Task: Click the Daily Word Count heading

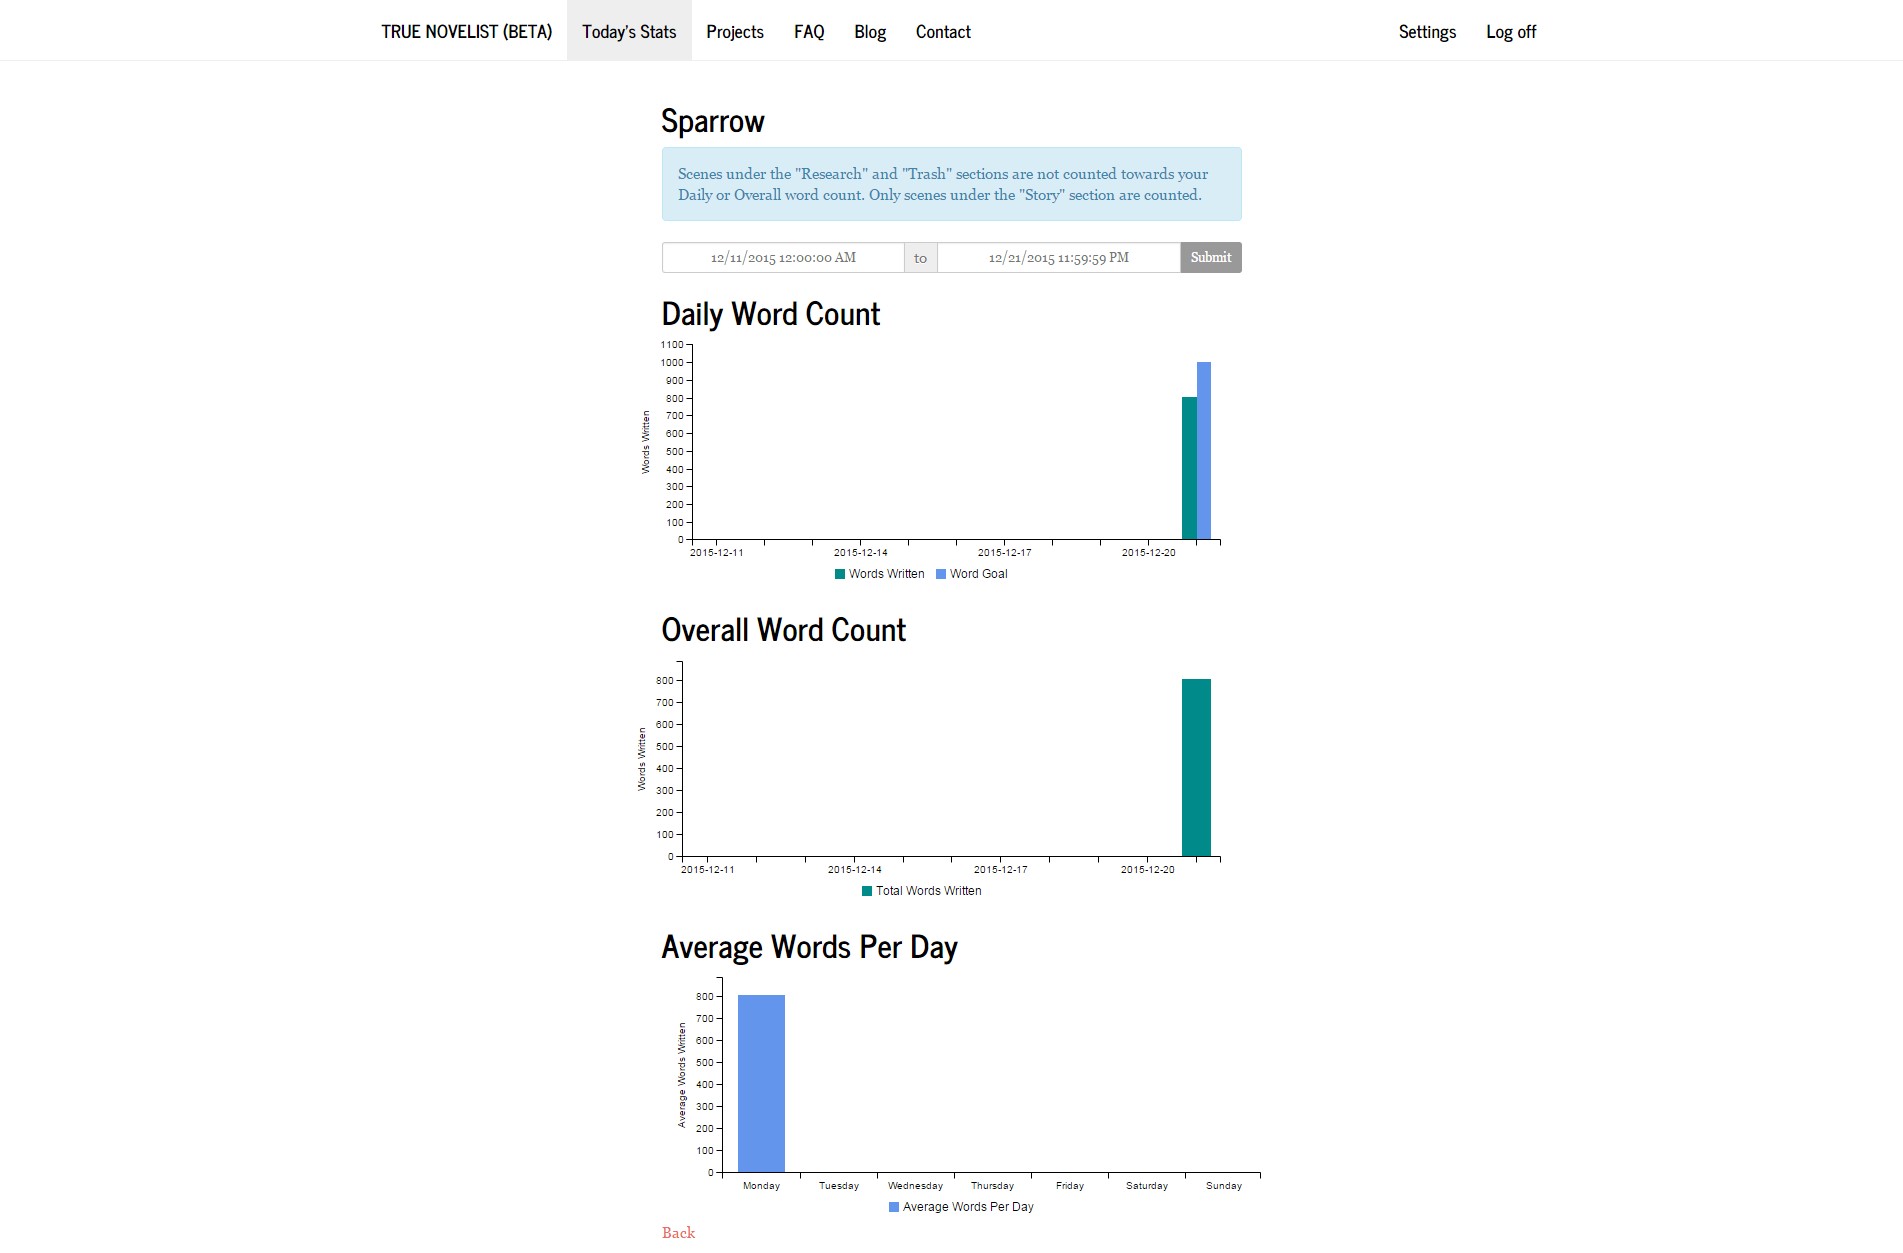Action: tap(771, 314)
